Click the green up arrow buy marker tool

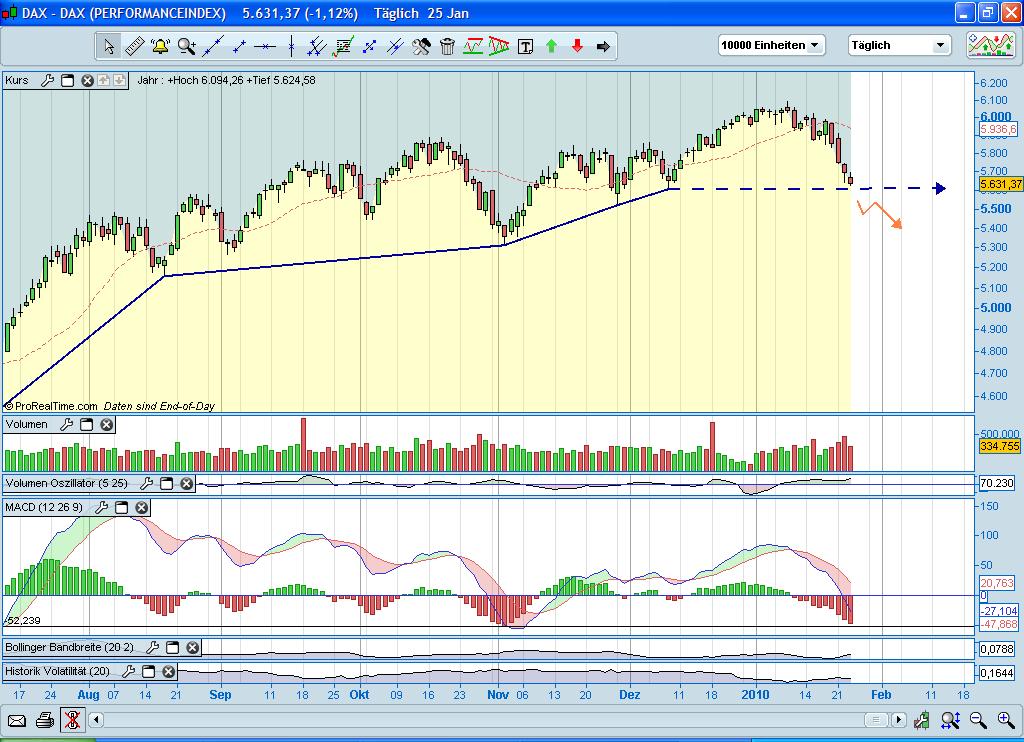[551, 45]
